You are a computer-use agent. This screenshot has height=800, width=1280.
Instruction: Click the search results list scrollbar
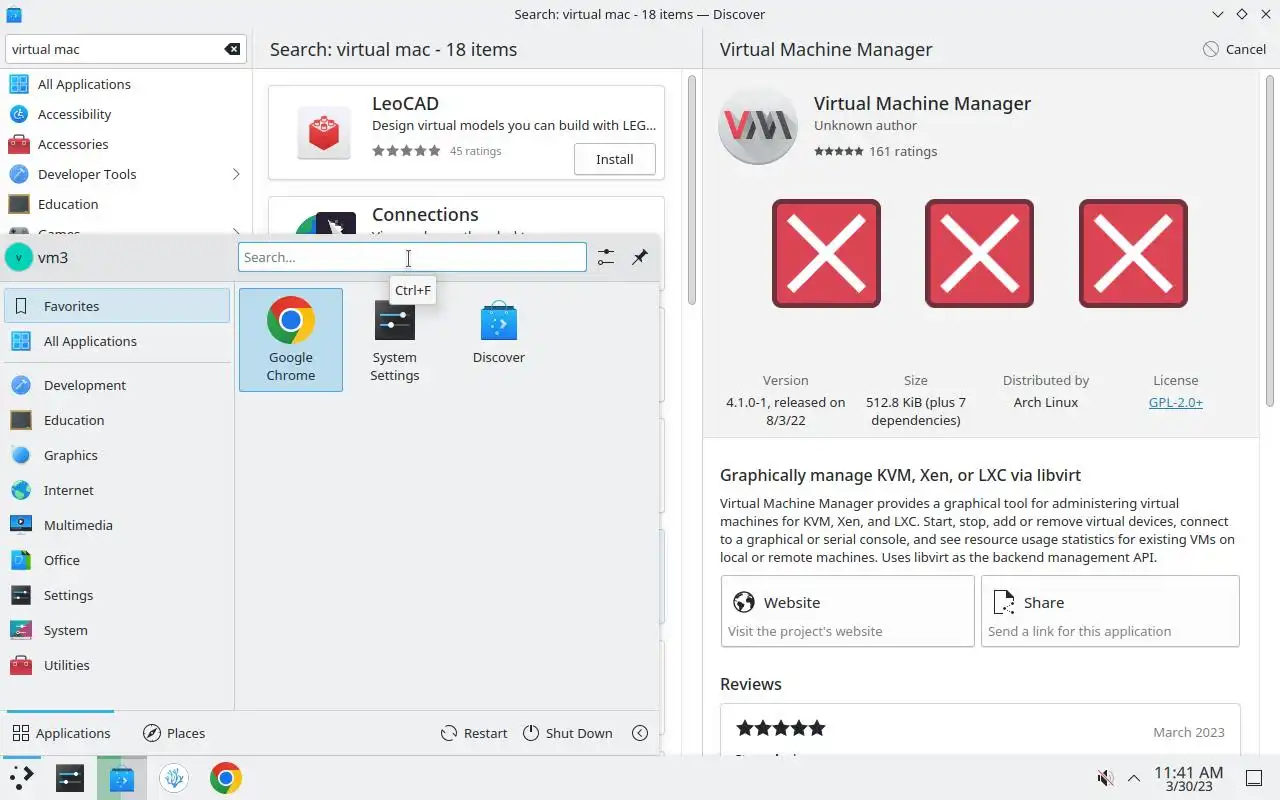(691, 190)
